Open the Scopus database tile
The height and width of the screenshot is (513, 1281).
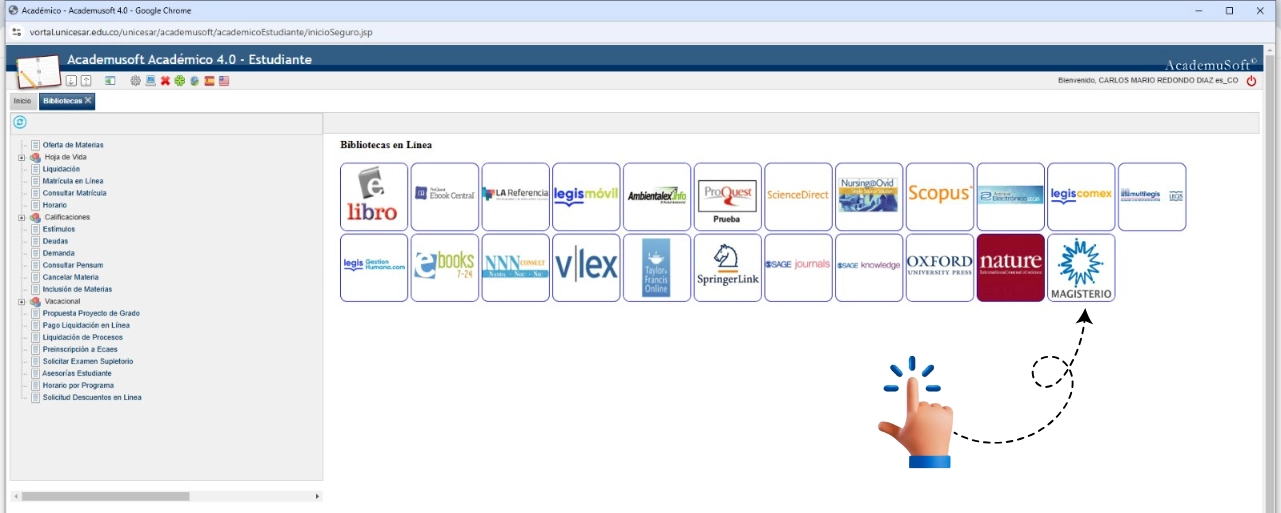940,197
